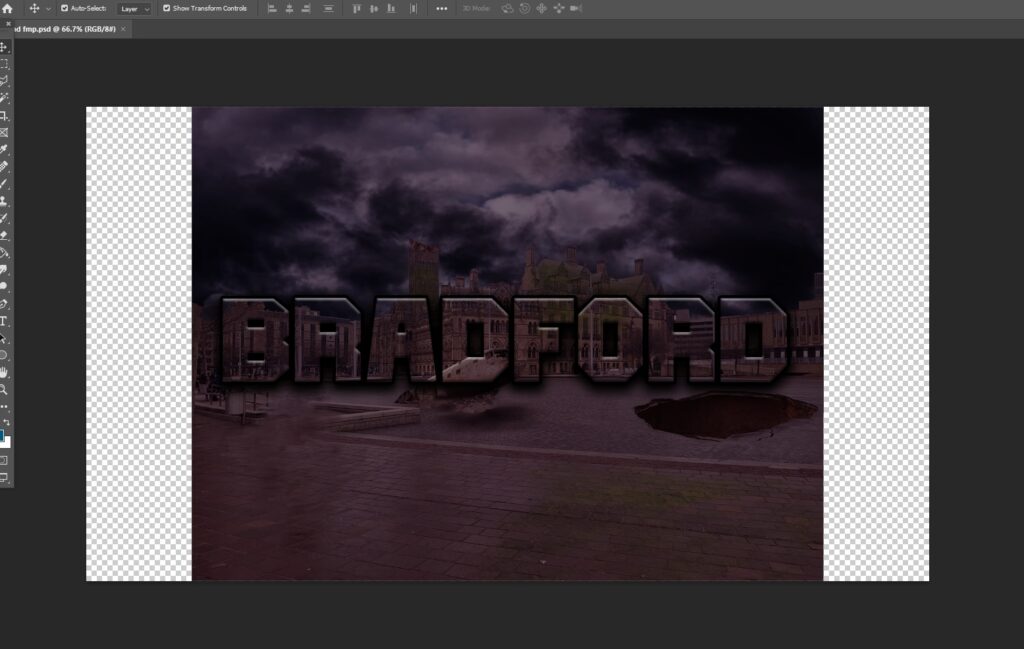Select the Horizontal Type tool
This screenshot has height=649, width=1024.
coord(4,321)
